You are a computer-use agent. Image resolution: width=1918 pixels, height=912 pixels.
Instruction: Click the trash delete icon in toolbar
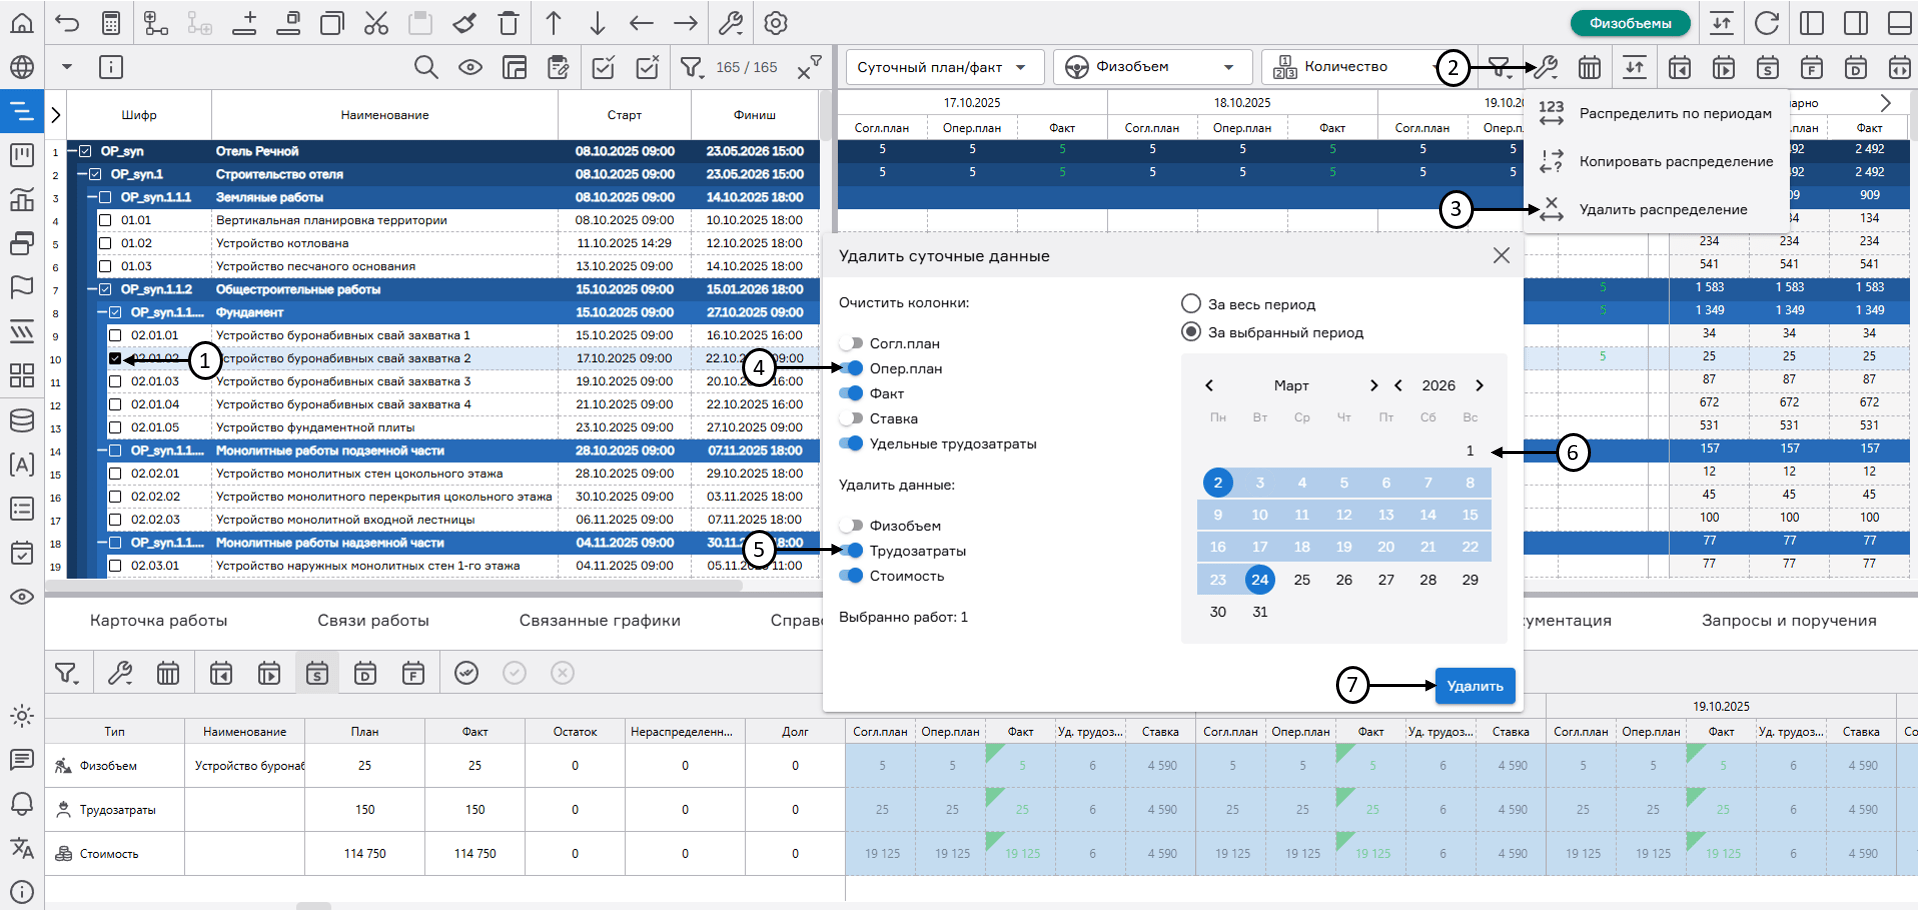509,23
